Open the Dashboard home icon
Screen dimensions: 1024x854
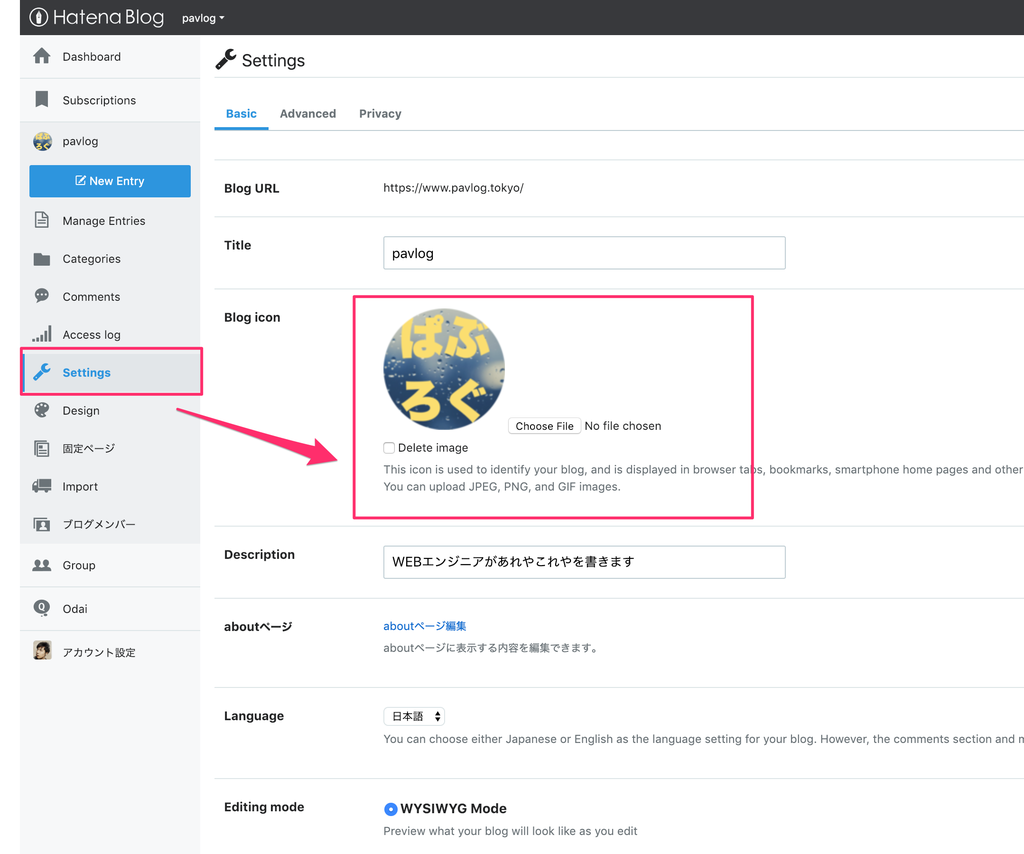point(42,56)
